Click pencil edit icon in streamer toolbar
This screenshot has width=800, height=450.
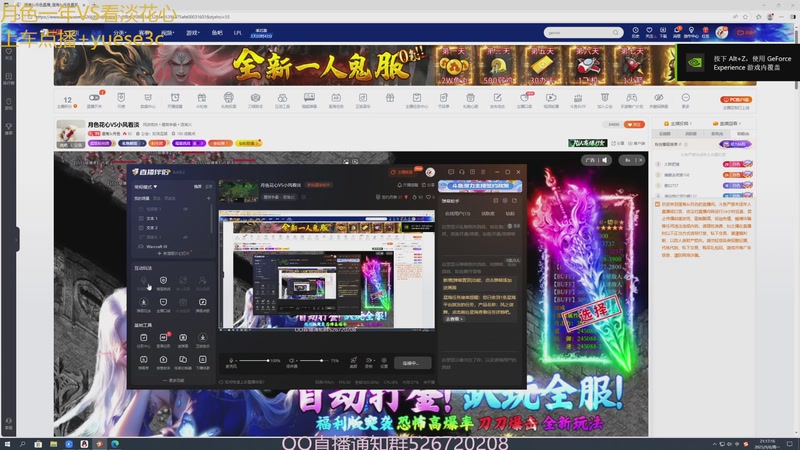497,97
